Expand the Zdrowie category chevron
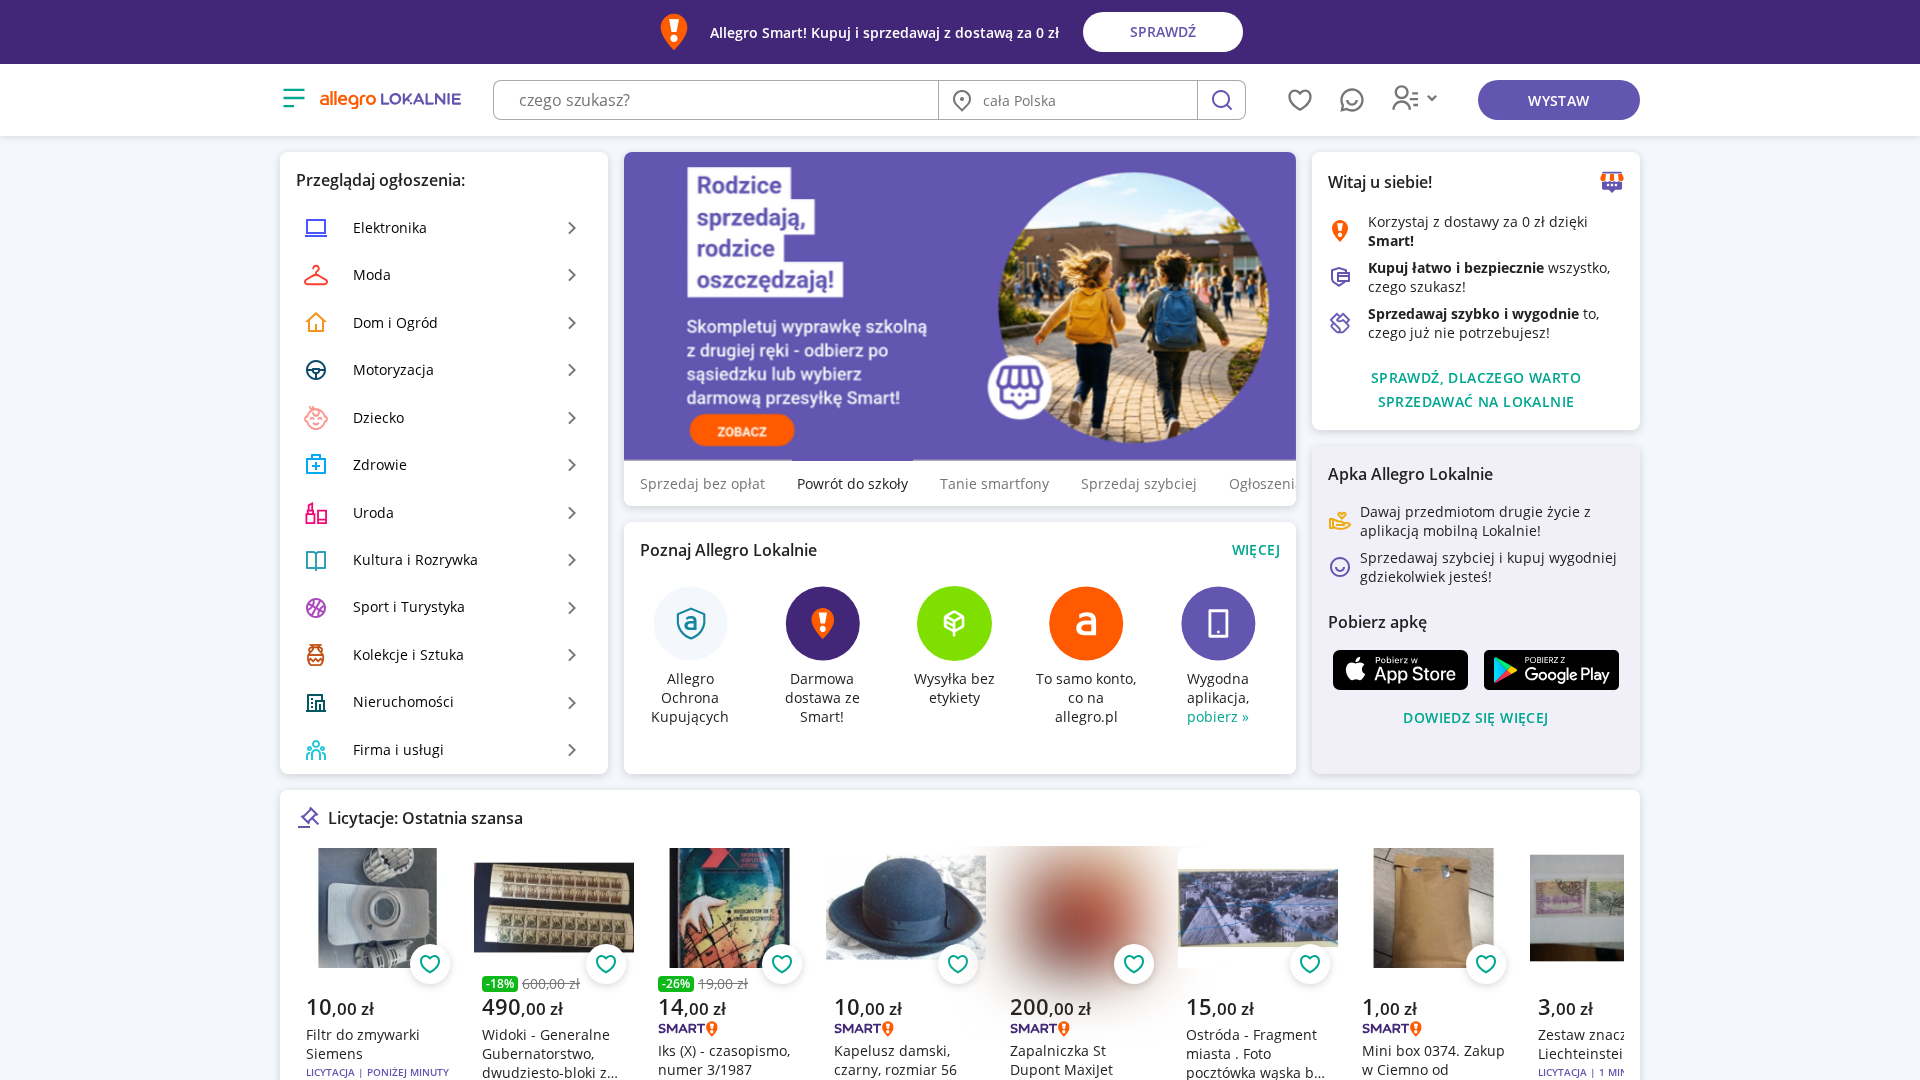1920x1080 pixels. pyautogui.click(x=572, y=465)
